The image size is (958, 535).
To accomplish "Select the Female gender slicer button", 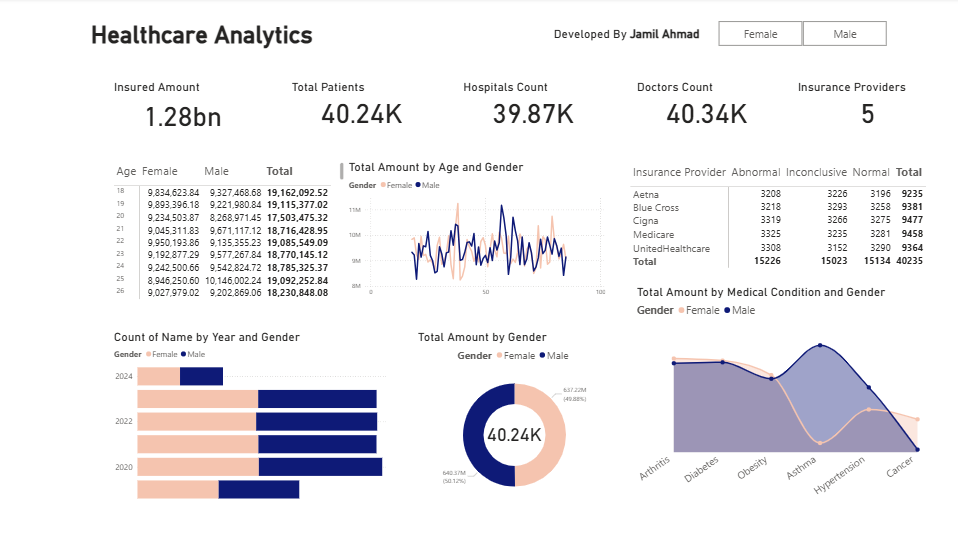I will click(x=760, y=34).
